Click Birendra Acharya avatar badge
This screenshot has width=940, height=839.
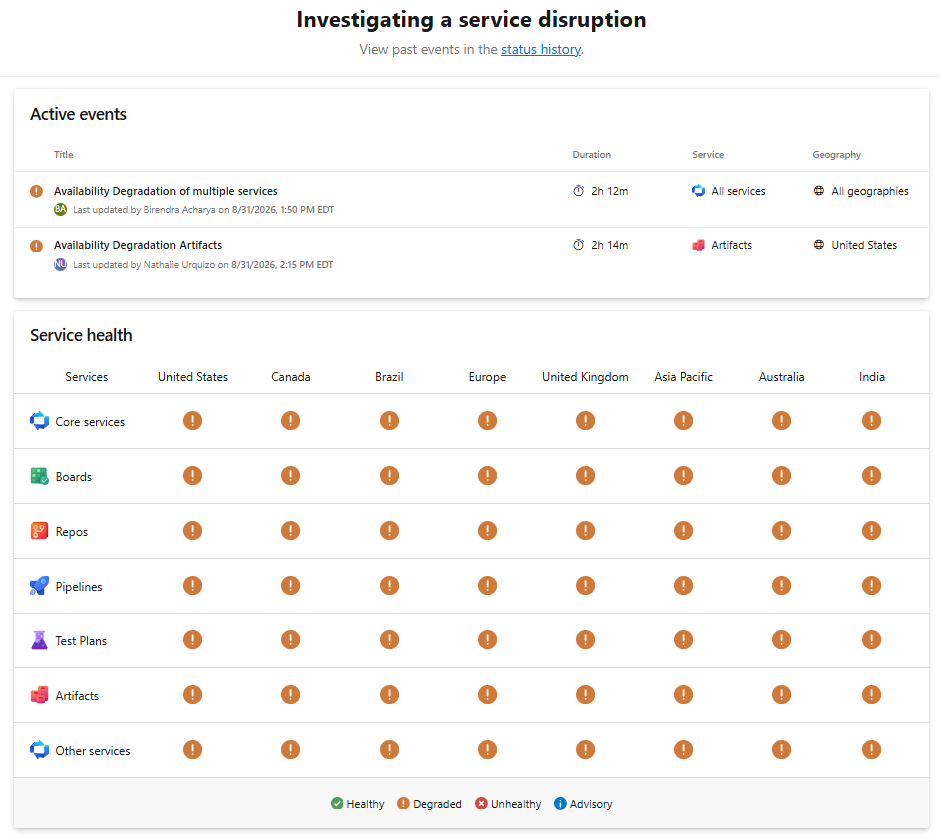click(x=61, y=209)
